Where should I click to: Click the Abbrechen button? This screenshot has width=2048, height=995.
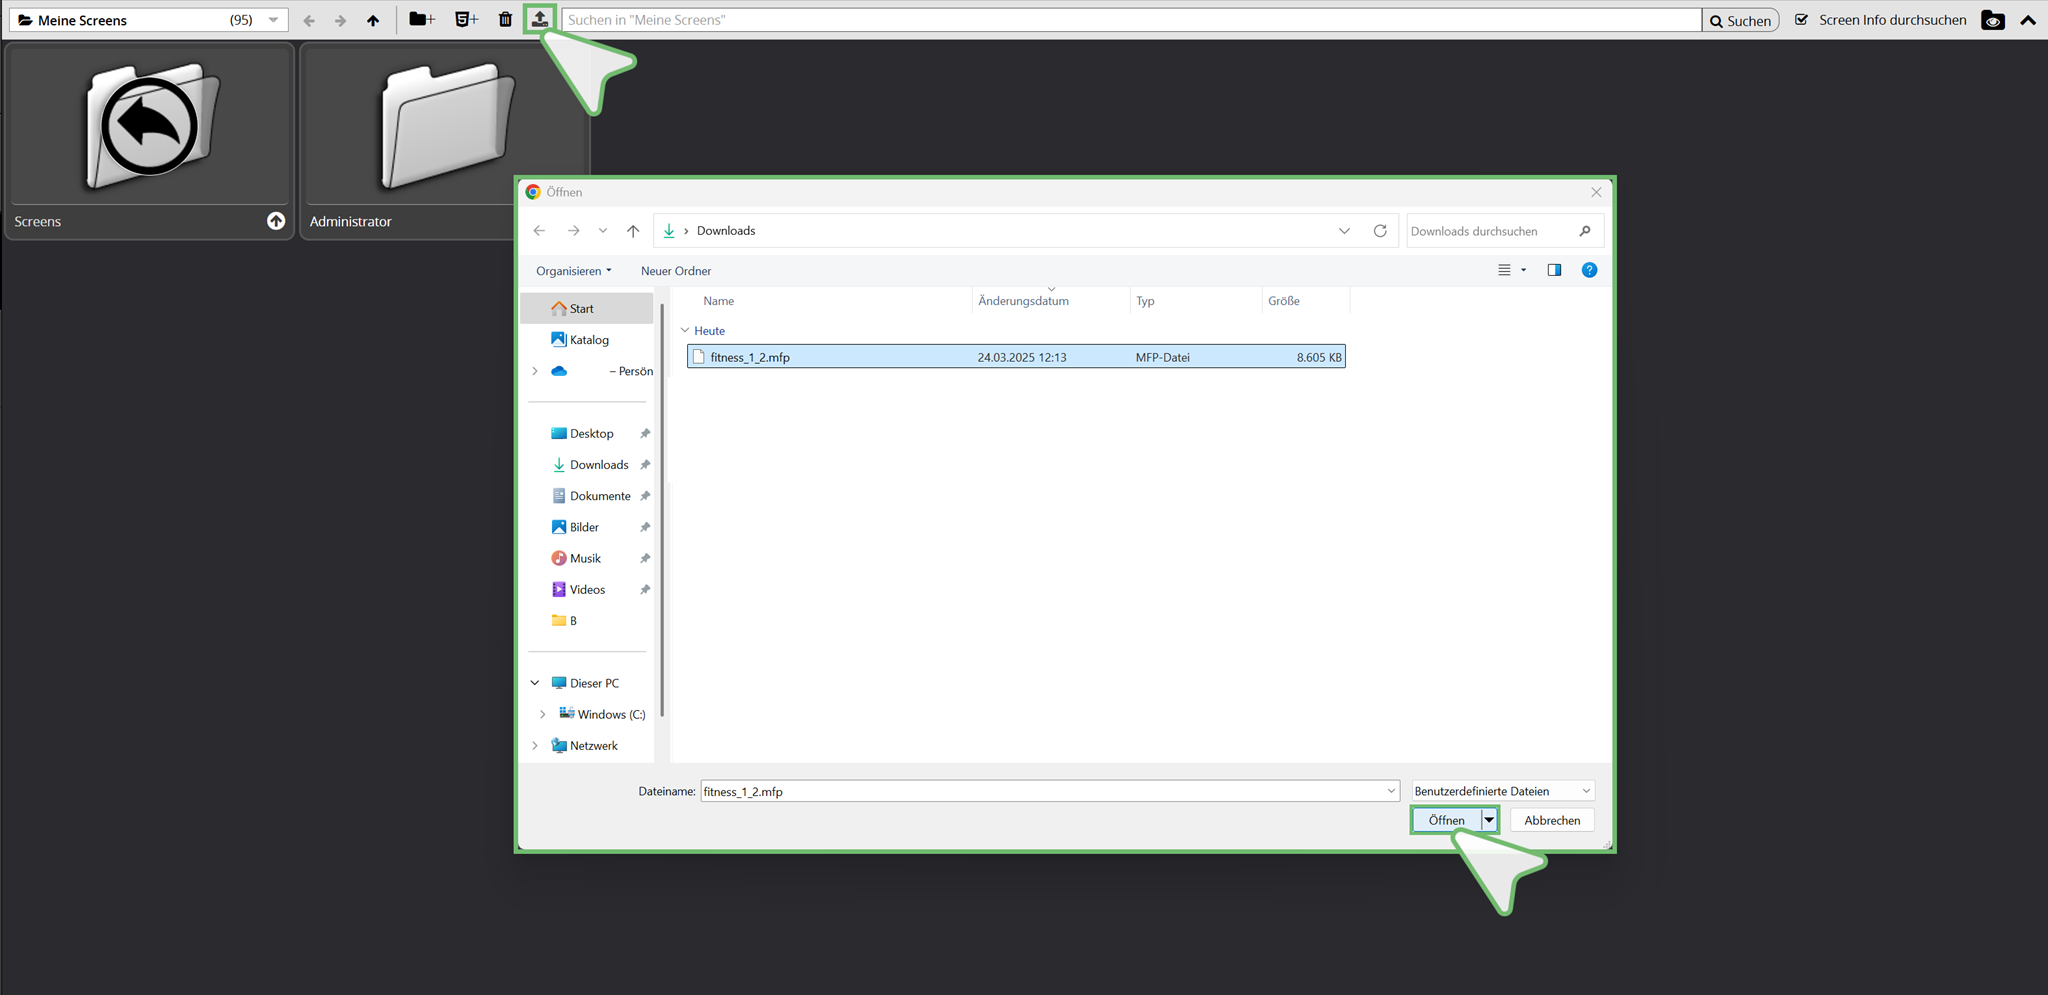click(1552, 820)
